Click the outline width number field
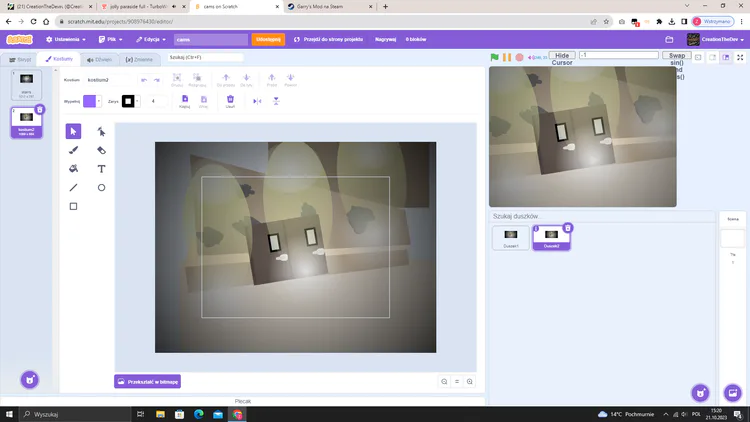This screenshot has width=750, height=422. (157, 101)
